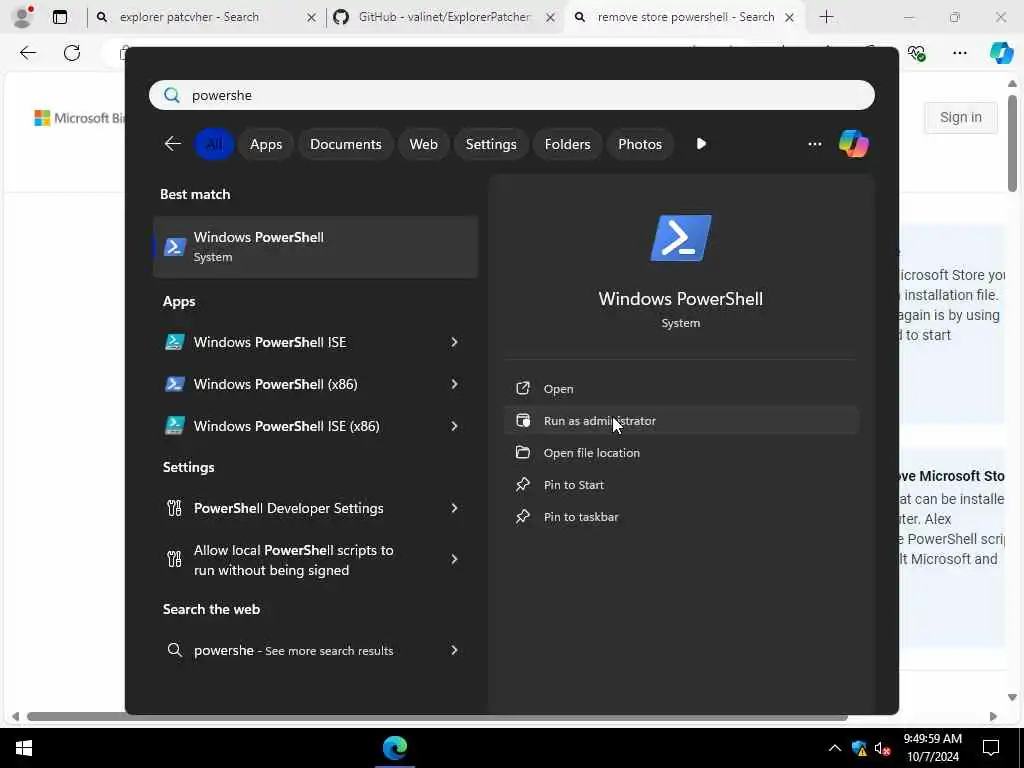Image resolution: width=1024 pixels, height=768 pixels.
Task: Click the Copilot icon in search panel
Action: [854, 144]
